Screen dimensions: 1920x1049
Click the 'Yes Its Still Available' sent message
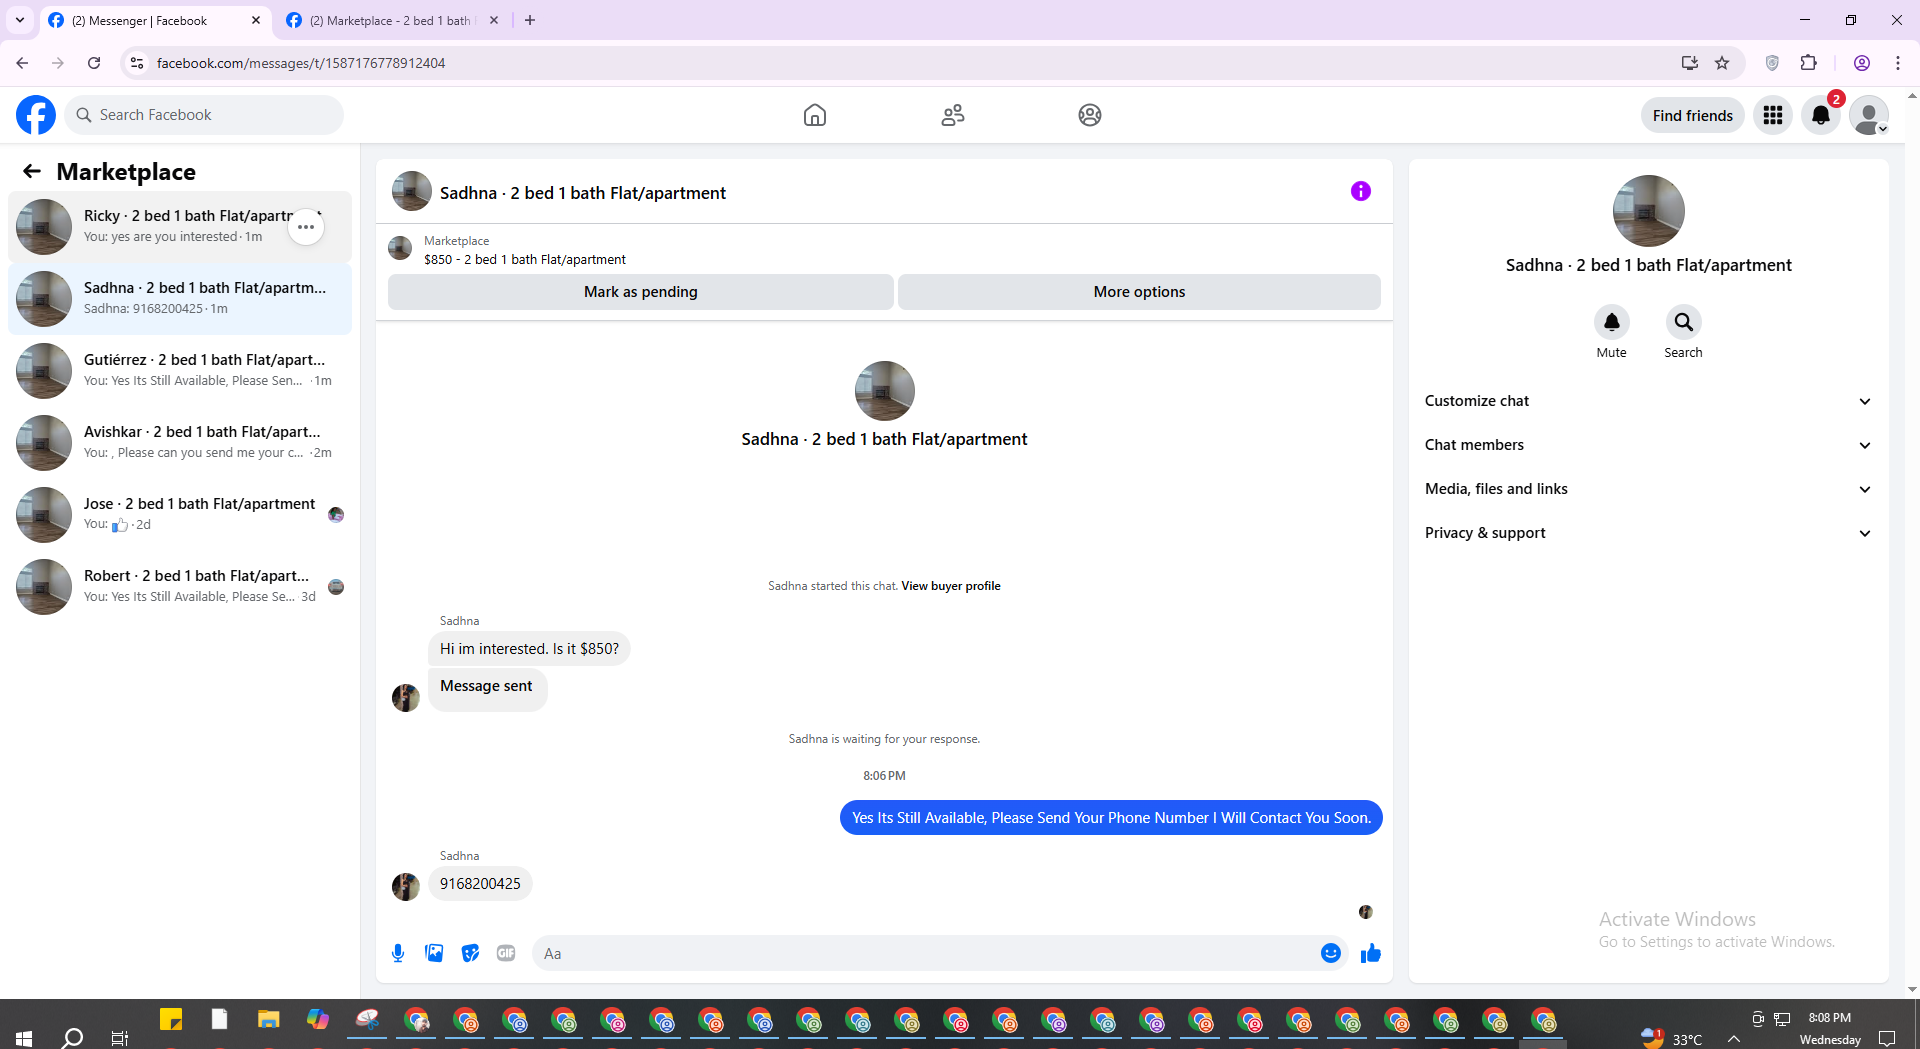tap(1111, 818)
